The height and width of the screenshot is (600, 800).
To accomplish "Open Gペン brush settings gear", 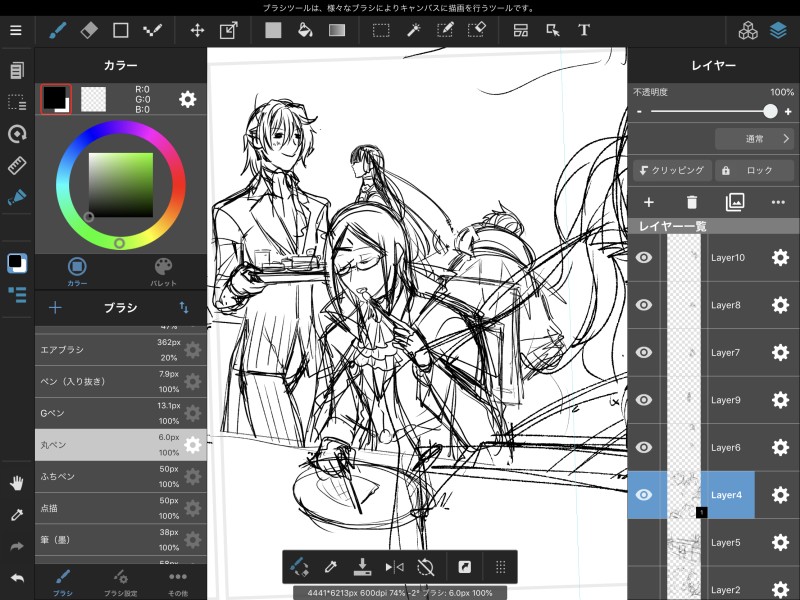I will coord(192,413).
